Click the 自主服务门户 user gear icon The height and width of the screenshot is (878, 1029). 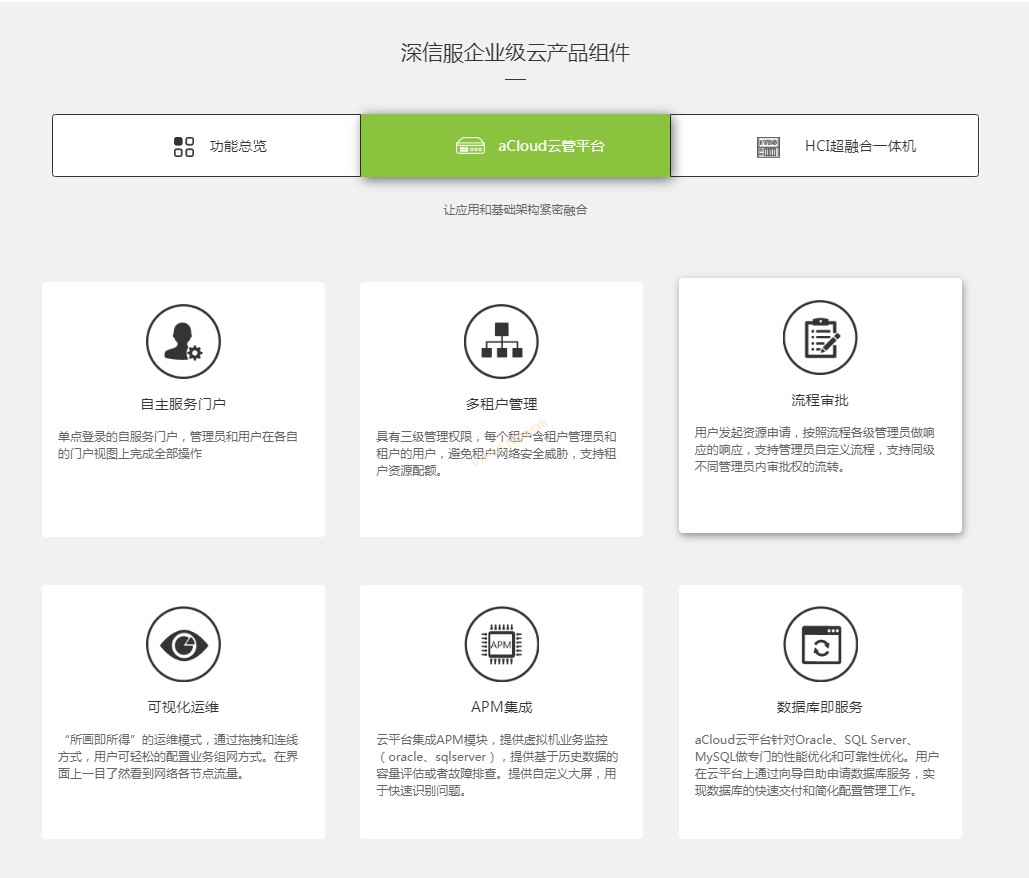183,340
